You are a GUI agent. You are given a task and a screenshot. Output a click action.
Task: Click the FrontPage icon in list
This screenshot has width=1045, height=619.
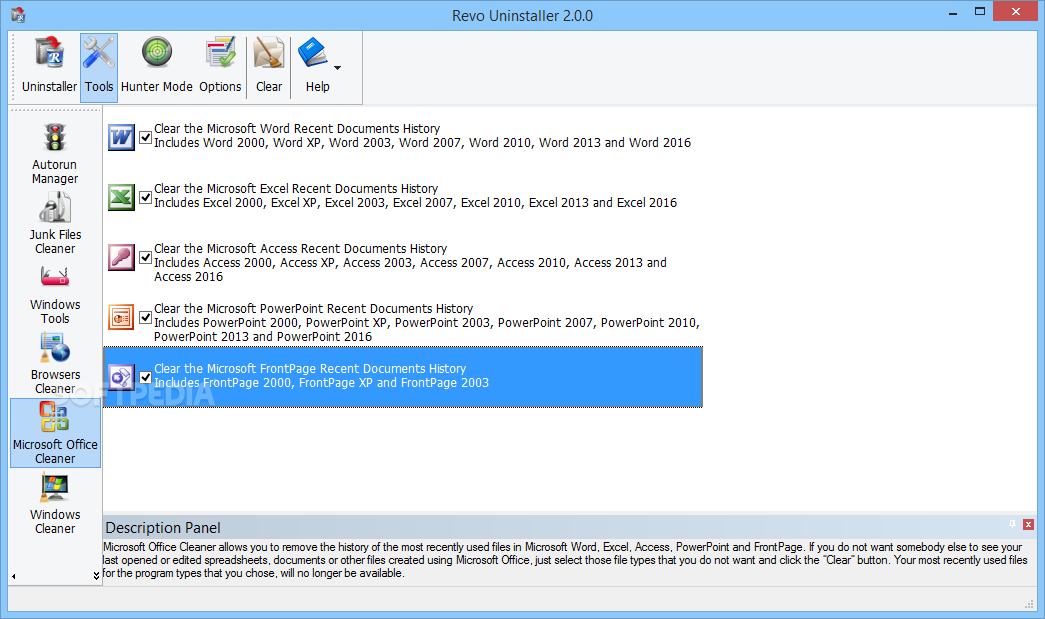(121, 378)
